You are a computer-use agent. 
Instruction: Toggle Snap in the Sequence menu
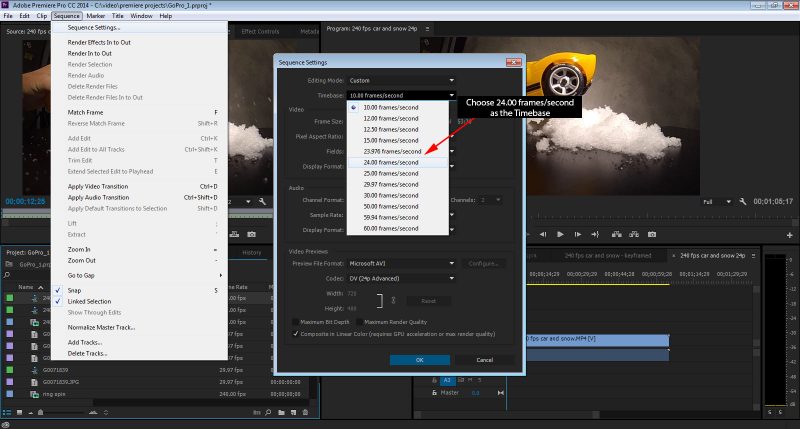(75, 290)
